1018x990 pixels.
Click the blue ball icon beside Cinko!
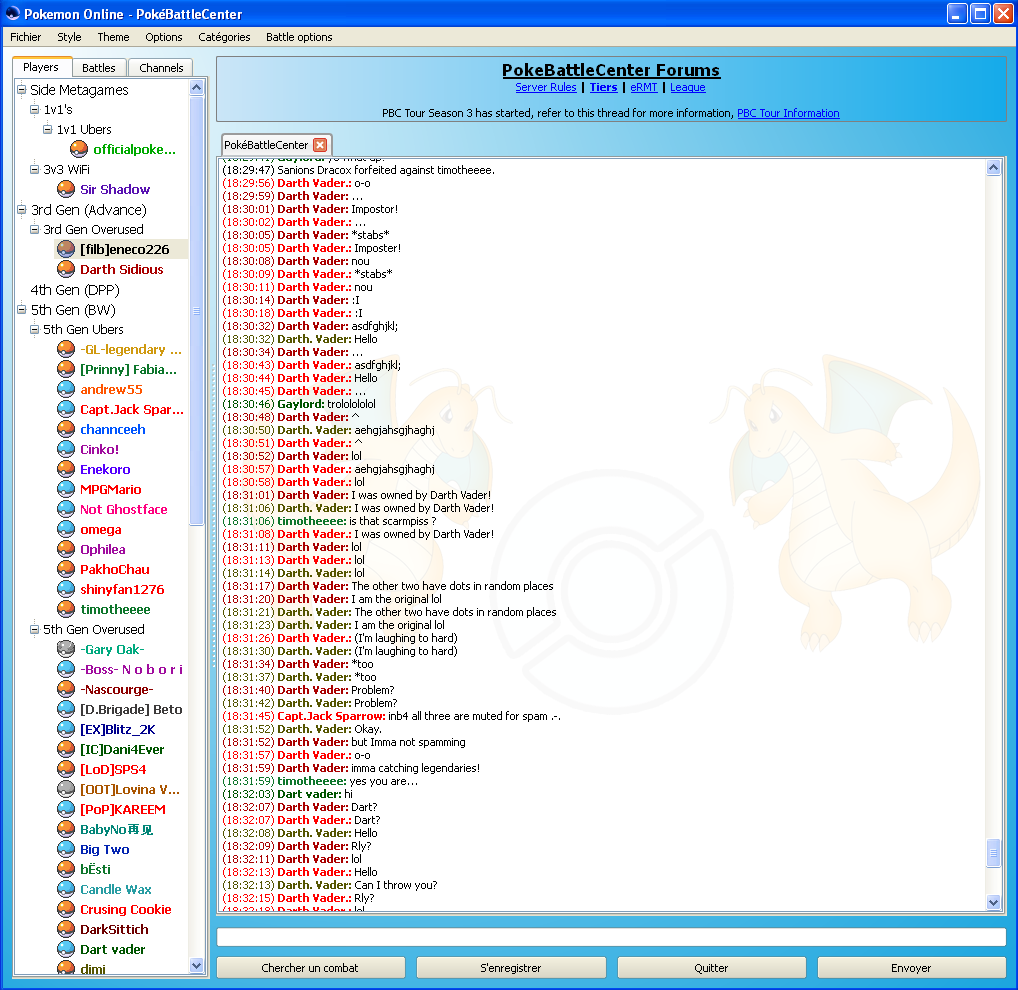(x=66, y=449)
